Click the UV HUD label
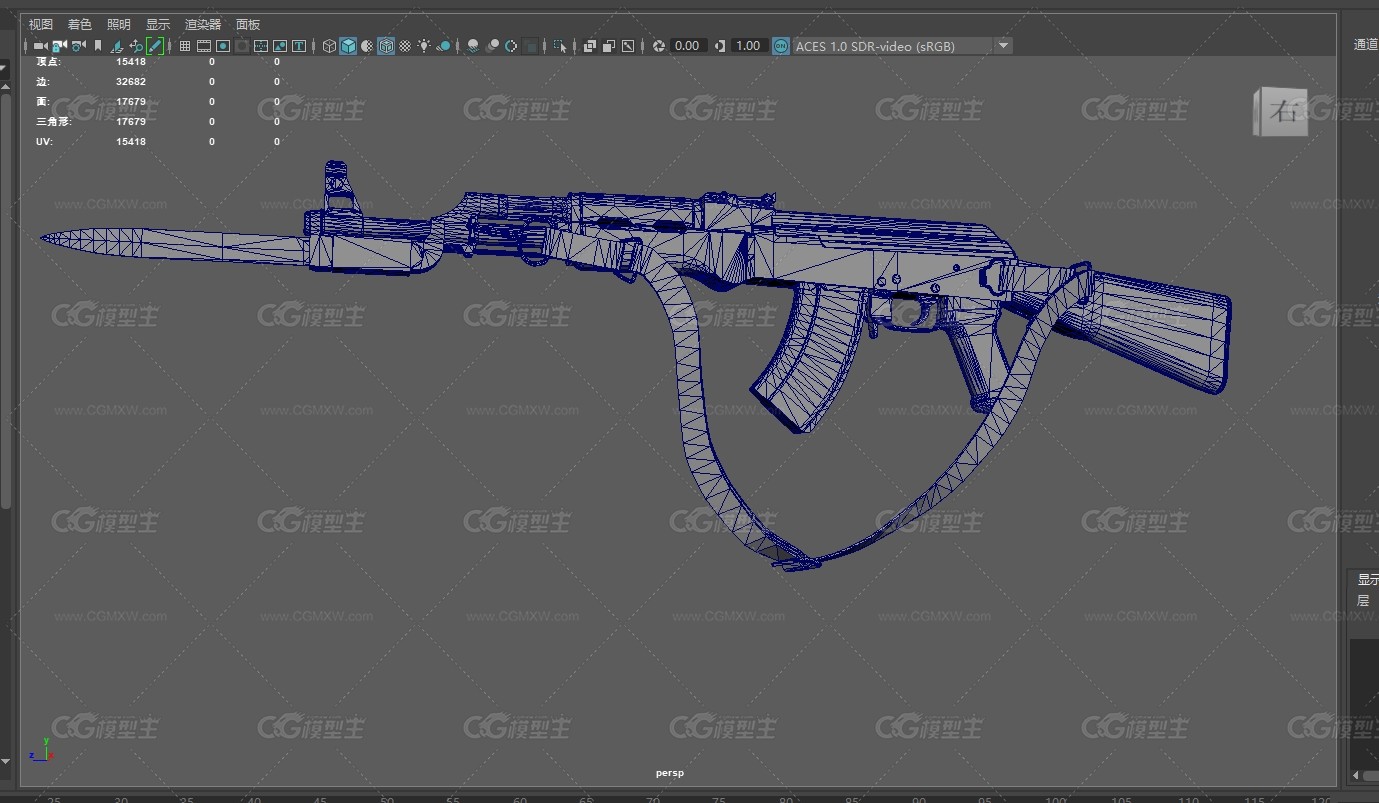 (44, 142)
